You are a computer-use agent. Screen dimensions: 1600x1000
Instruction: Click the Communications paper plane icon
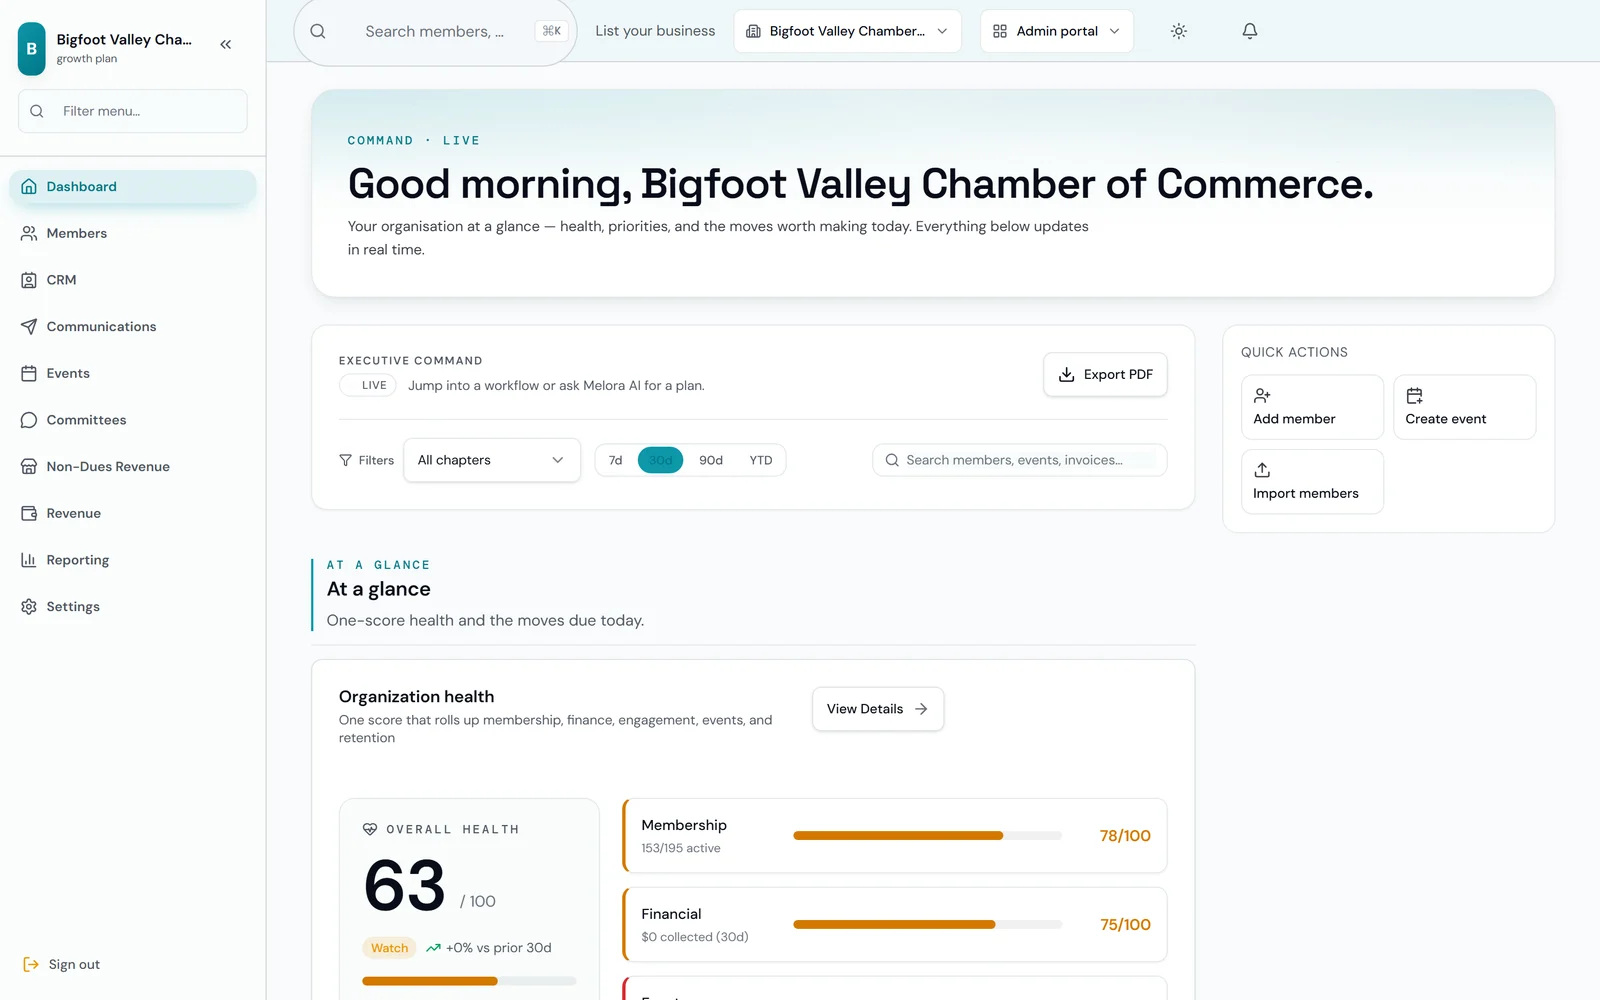tap(29, 326)
